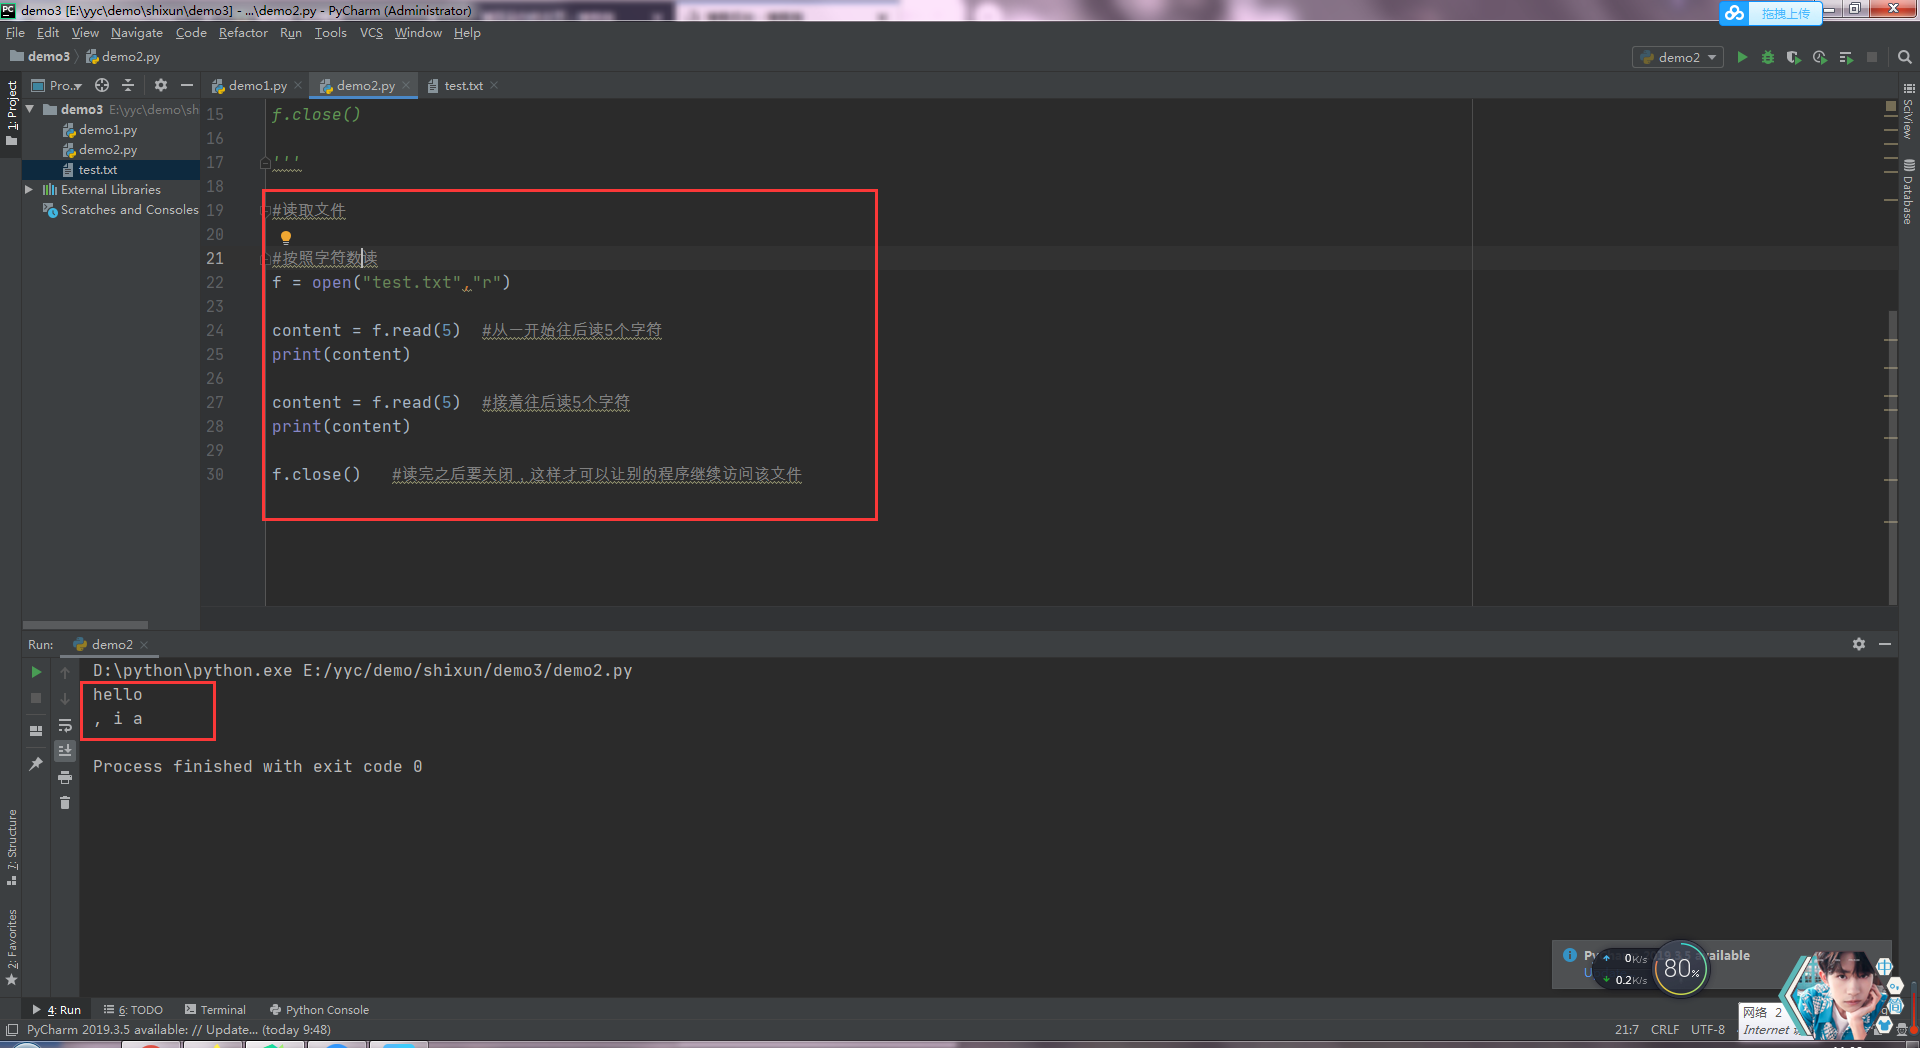Screen dimensions: 1920x1048
Task: Open the Terminal tool window
Action: click(x=215, y=1010)
